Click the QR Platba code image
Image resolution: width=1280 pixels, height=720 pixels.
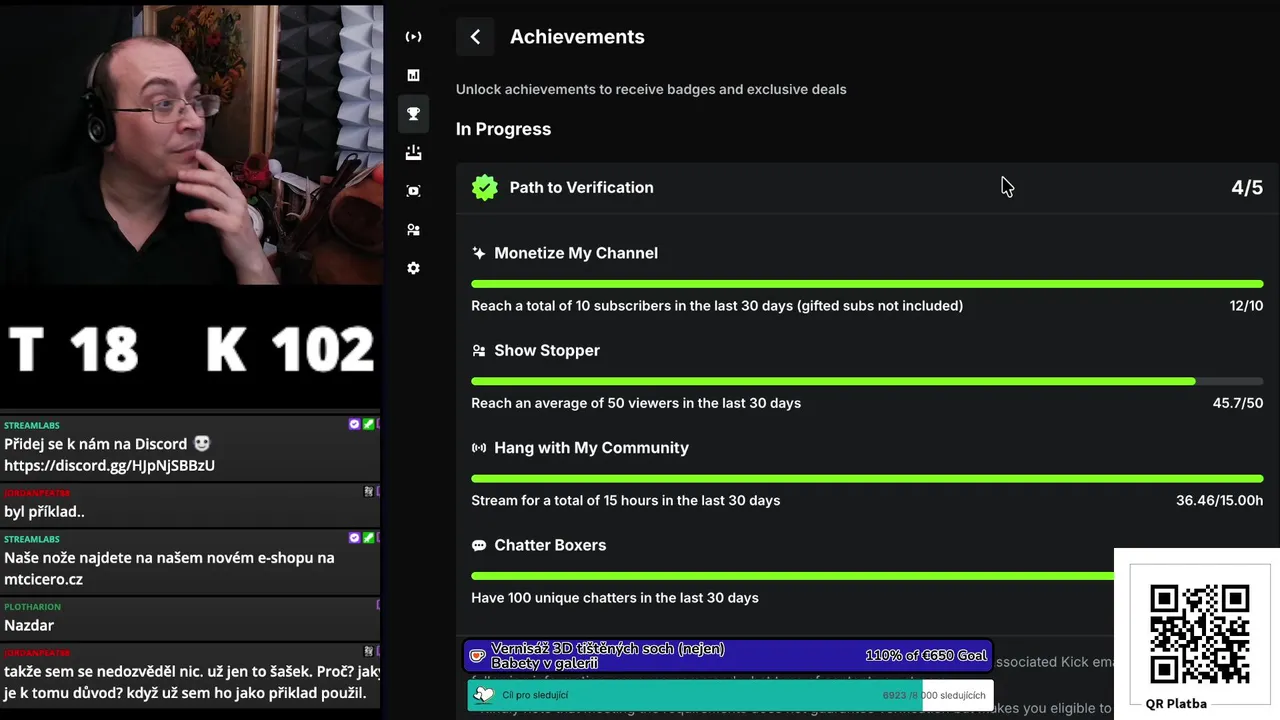[1199, 633]
